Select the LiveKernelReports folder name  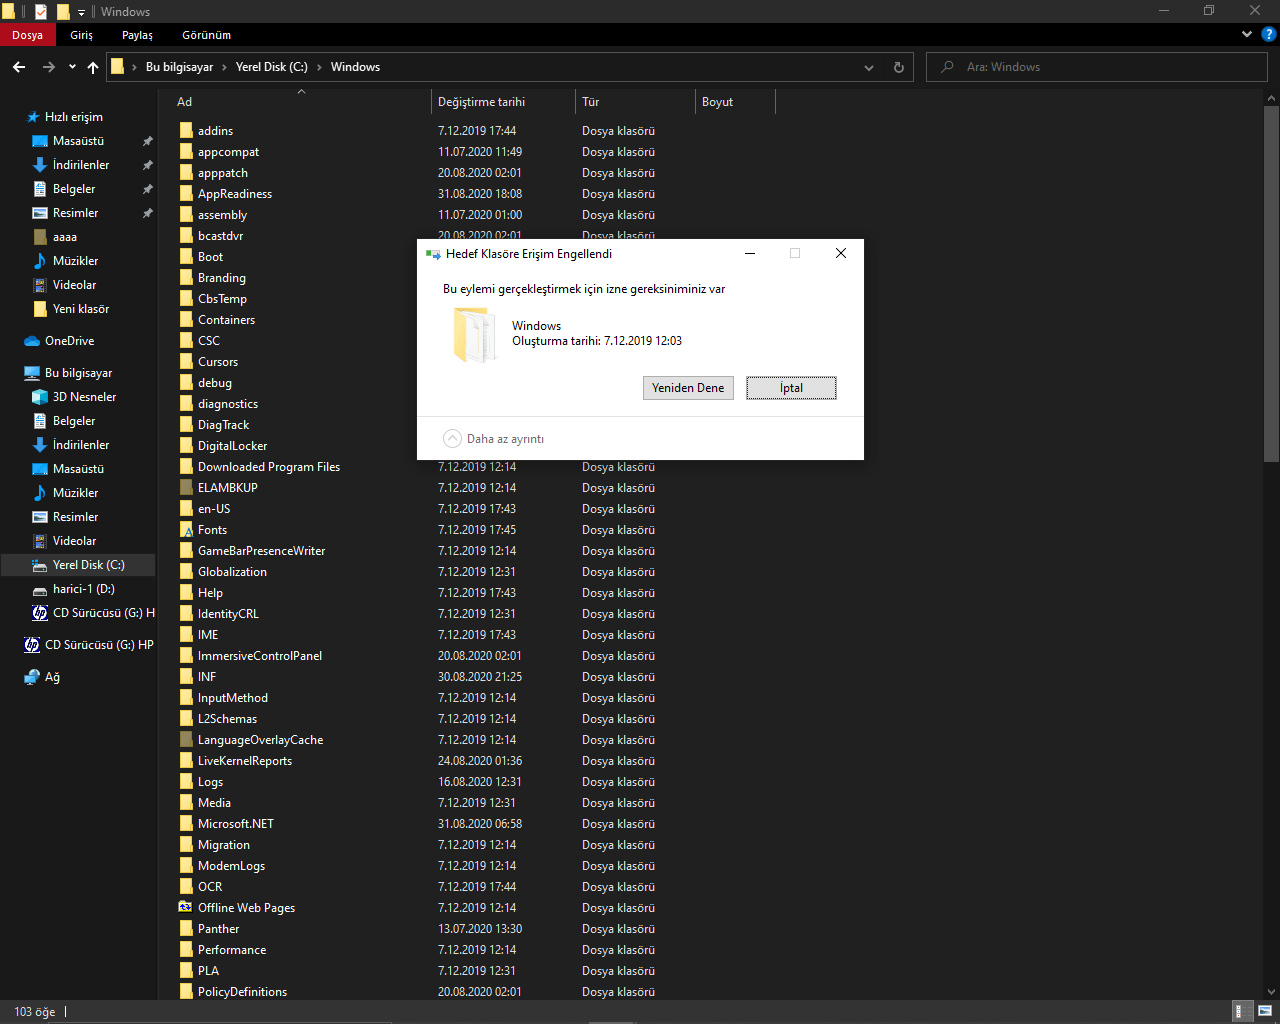point(245,761)
